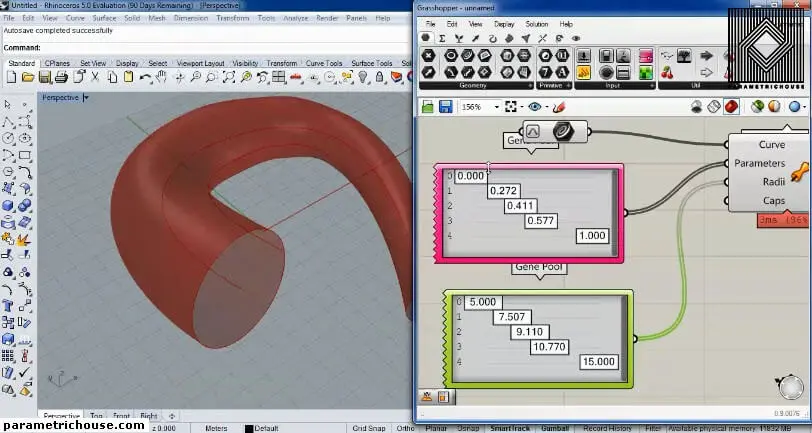Image resolution: width=812 pixels, height=433 pixels.
Task: Click the Save icon in Rhino toolbar
Action: click(x=43, y=77)
